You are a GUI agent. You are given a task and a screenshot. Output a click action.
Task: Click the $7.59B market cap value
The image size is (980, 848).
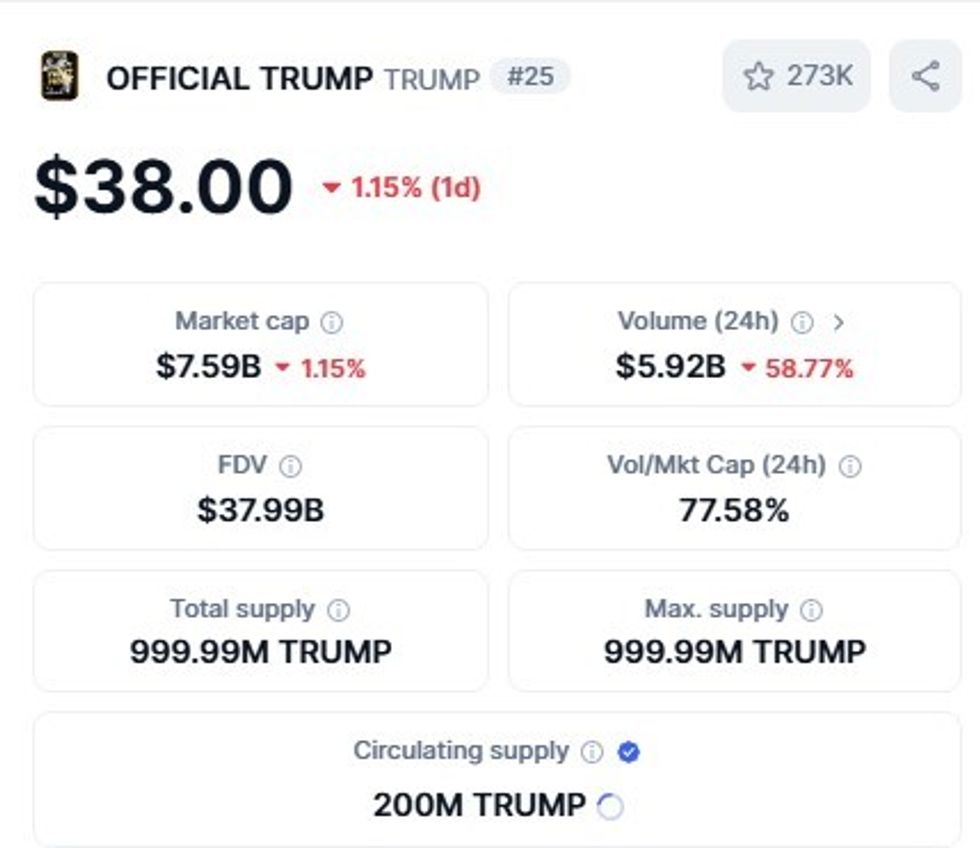[209, 367]
